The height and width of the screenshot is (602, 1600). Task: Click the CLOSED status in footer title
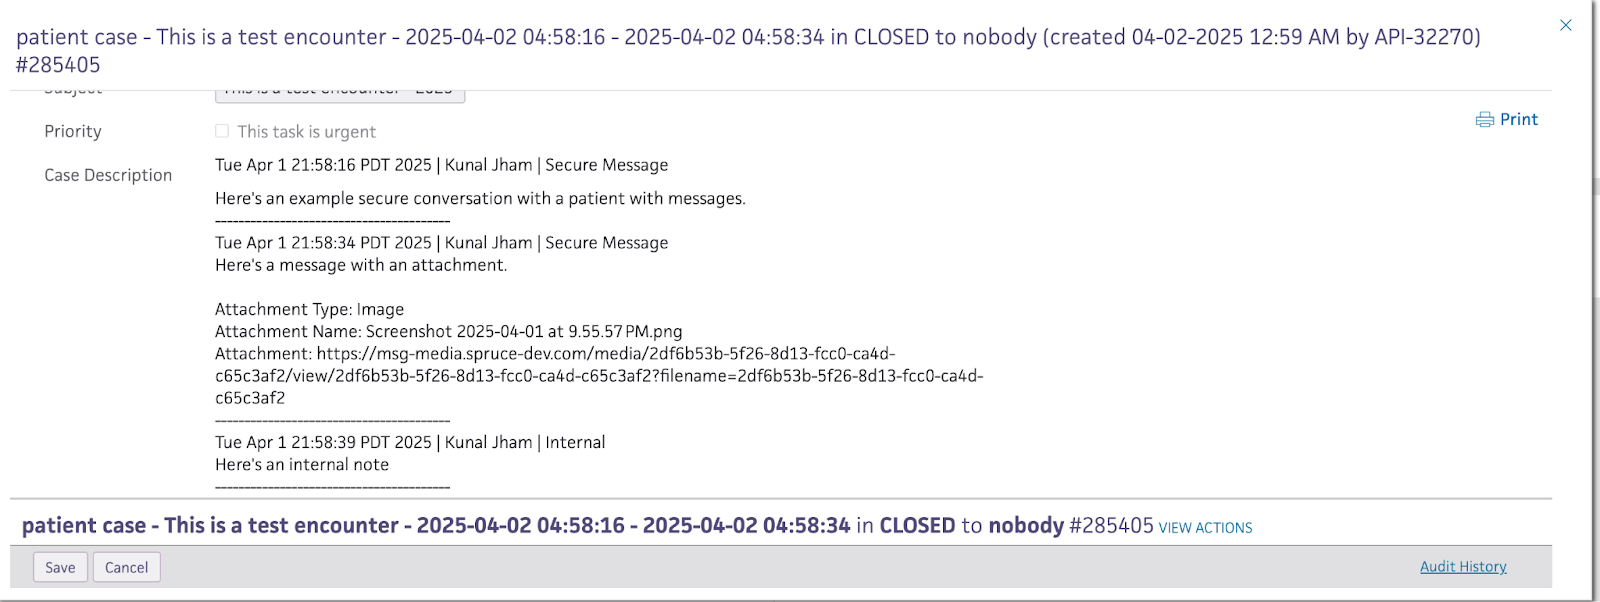pyautogui.click(x=917, y=525)
